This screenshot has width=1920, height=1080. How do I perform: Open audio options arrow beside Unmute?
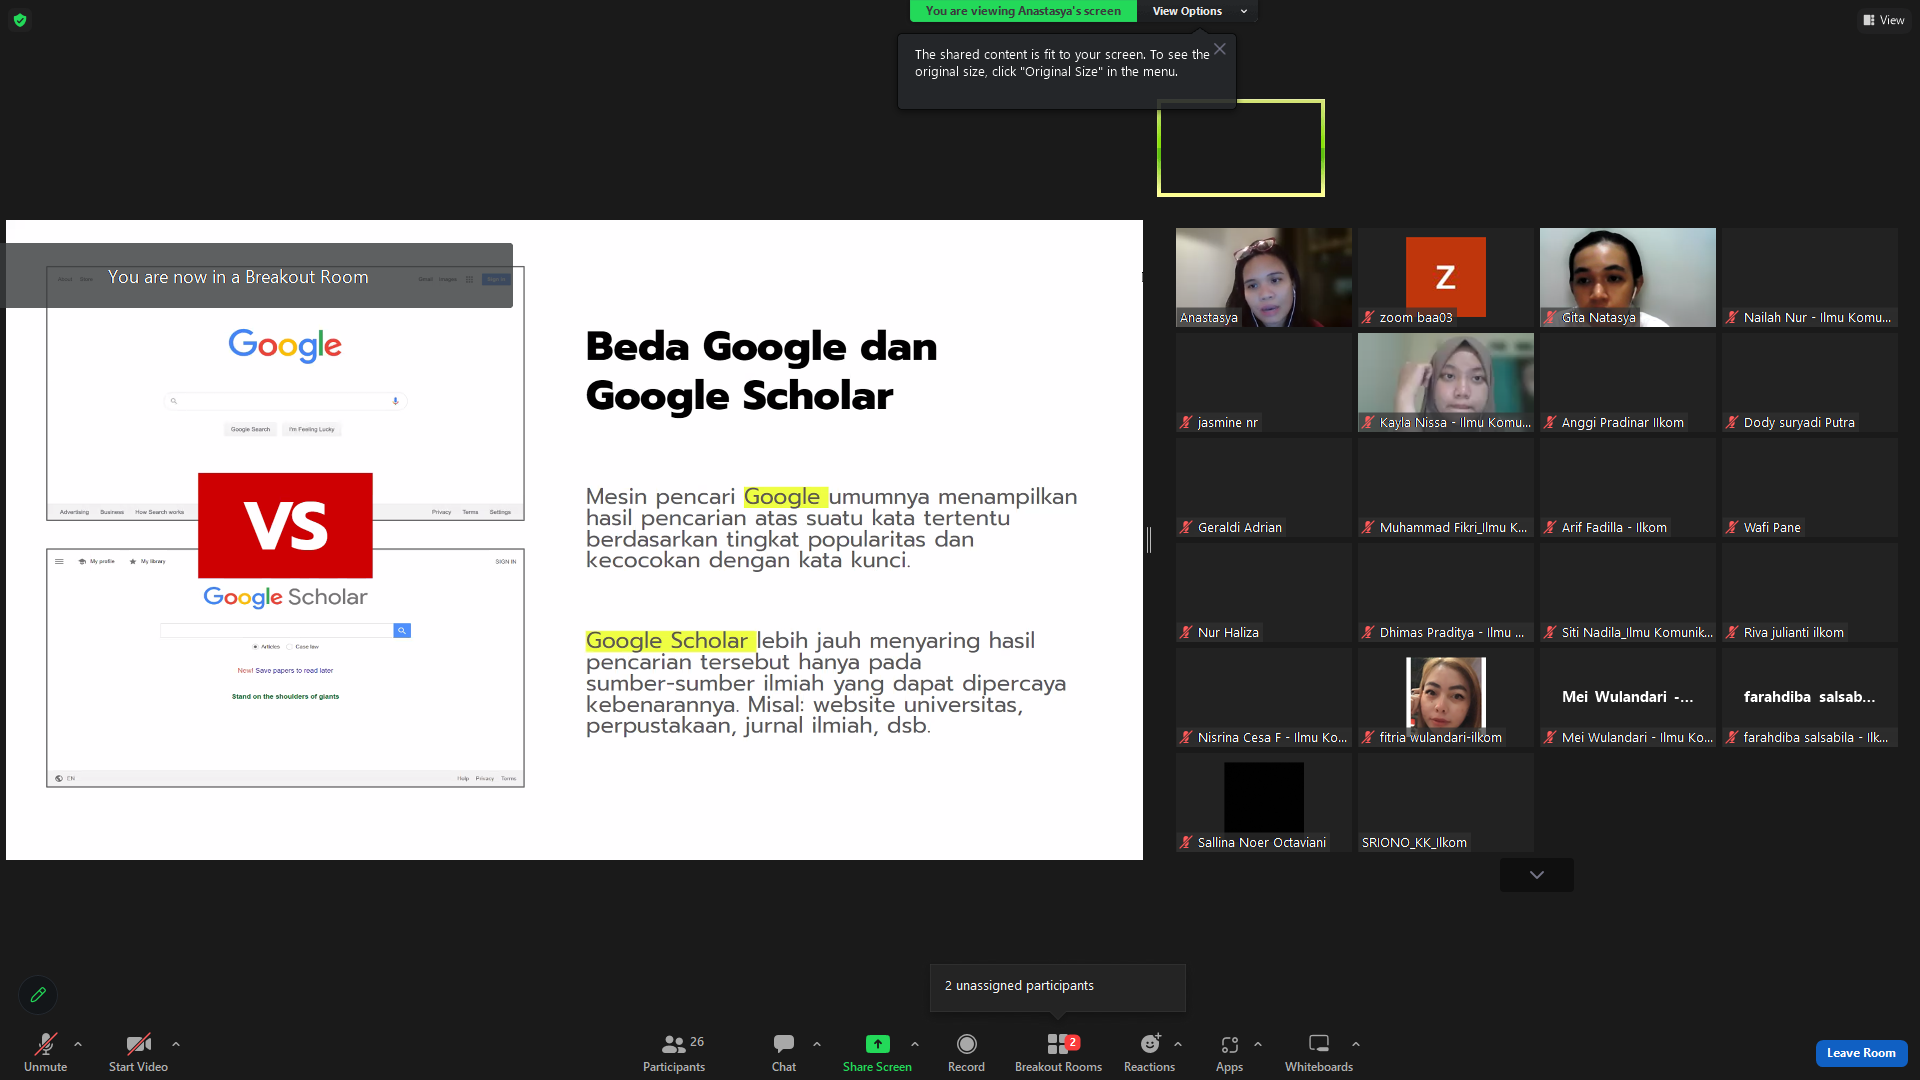point(78,1044)
